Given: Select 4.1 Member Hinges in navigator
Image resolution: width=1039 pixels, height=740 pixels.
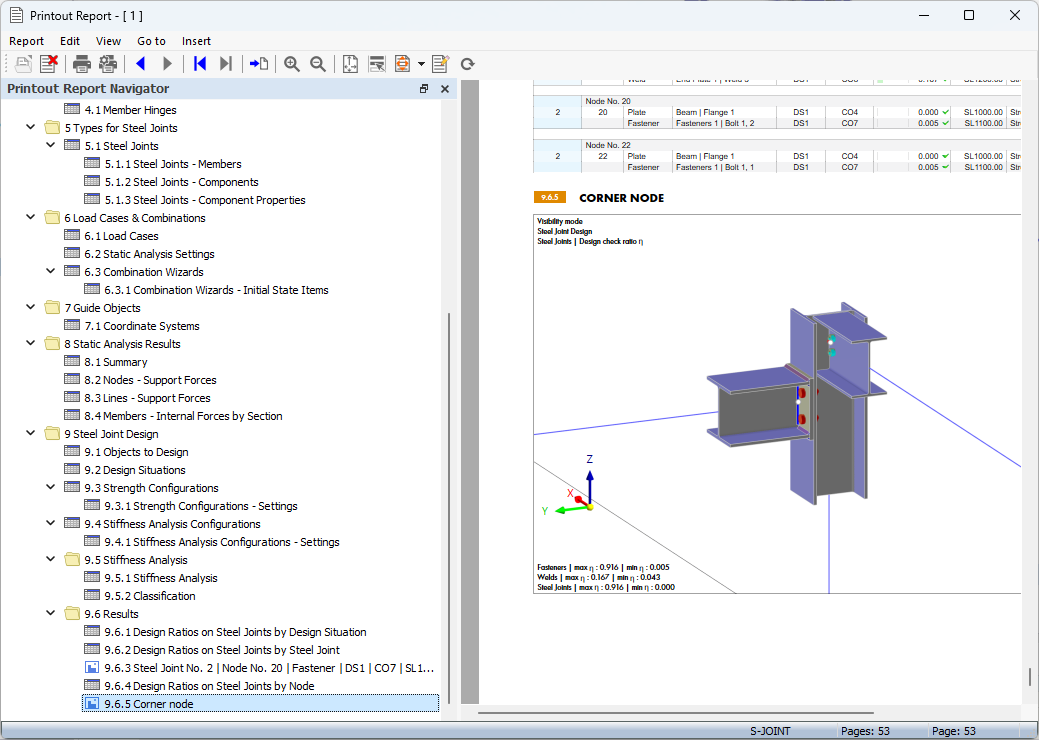Looking at the screenshot, I should 130,110.
